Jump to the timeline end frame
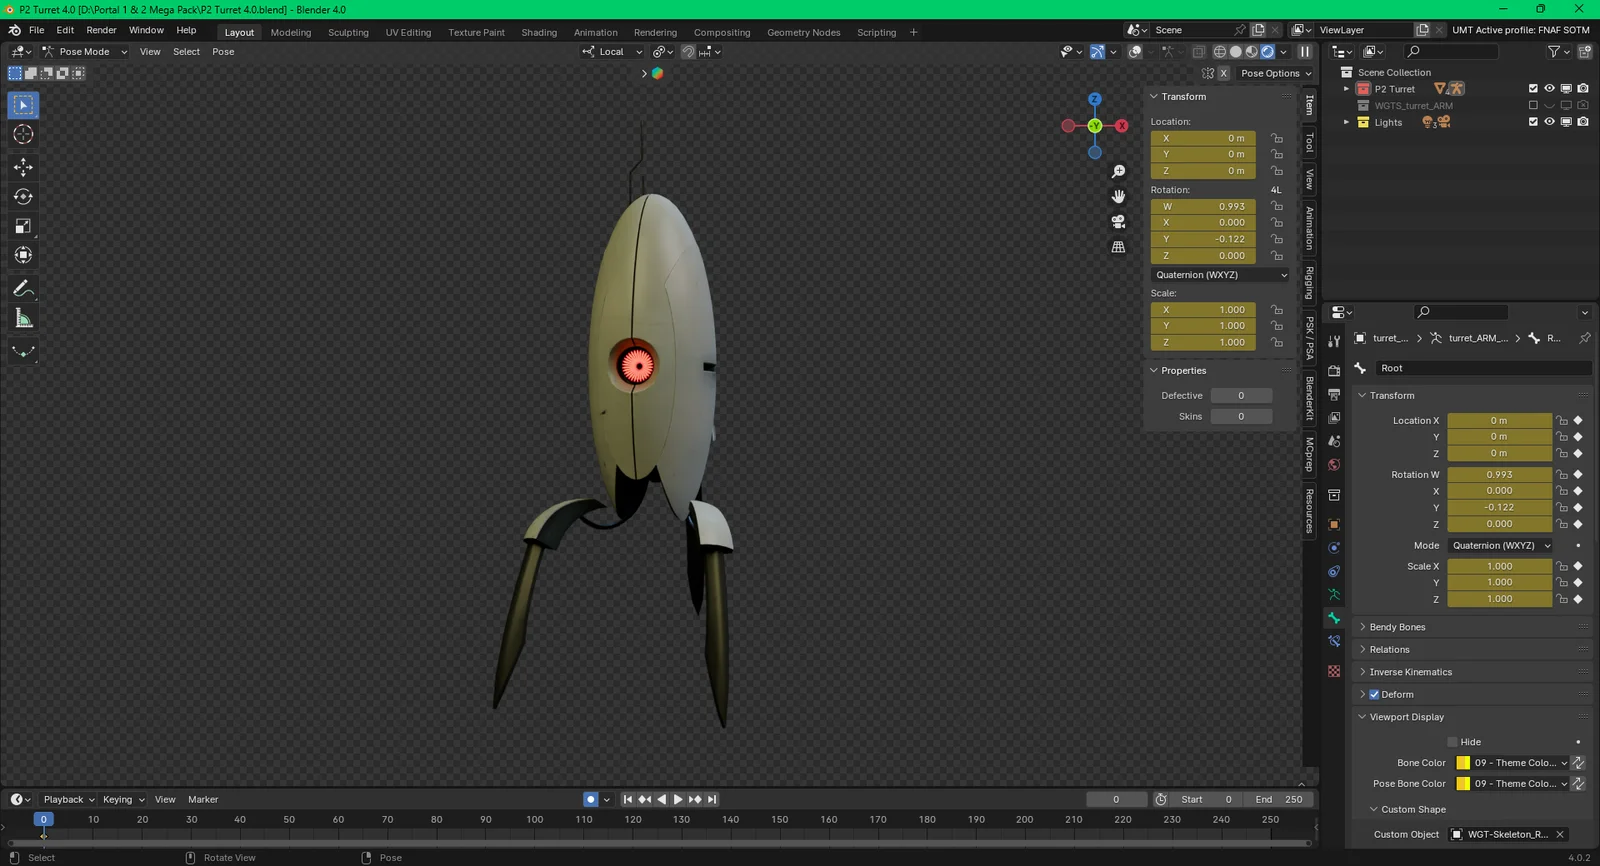This screenshot has height=866, width=1600. [x=712, y=799]
